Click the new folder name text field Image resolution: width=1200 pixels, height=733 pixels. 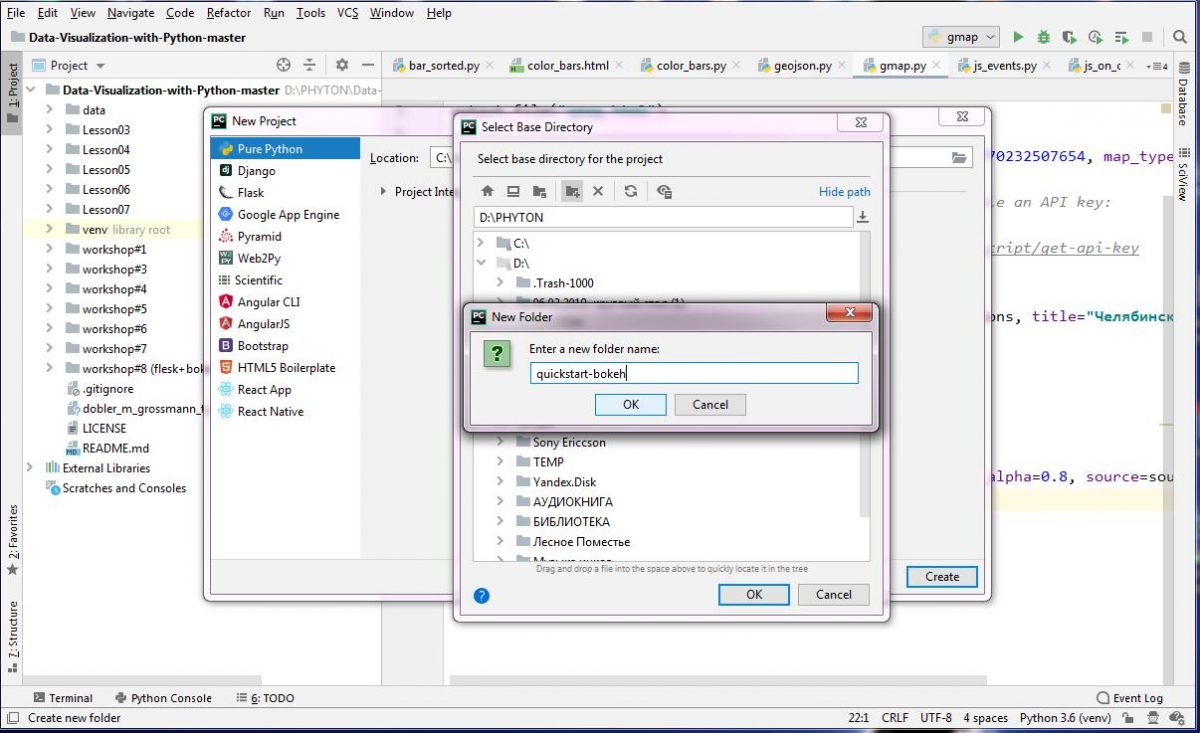[693, 374]
